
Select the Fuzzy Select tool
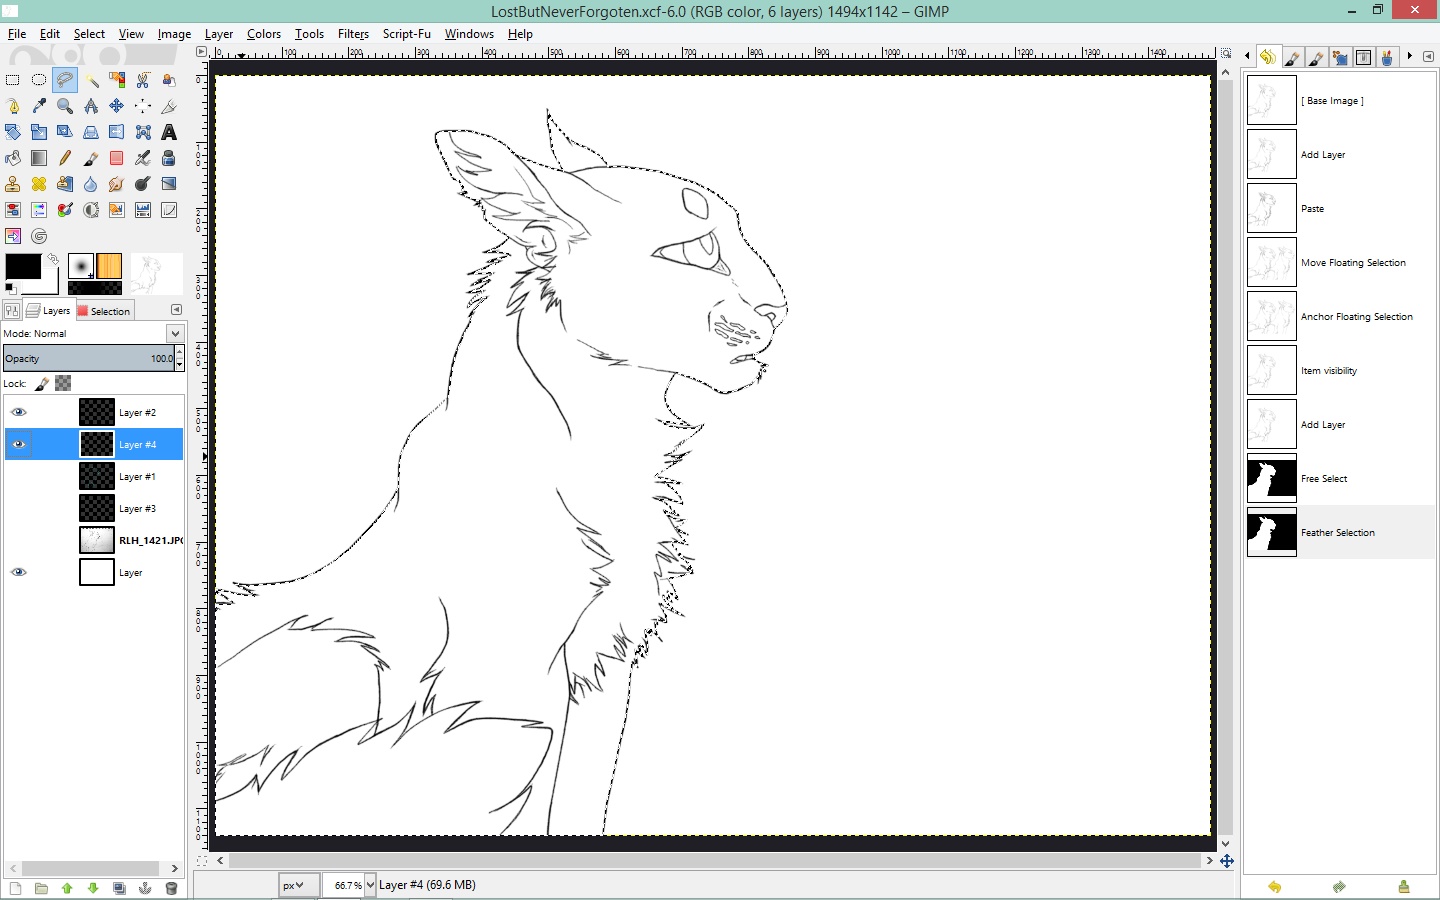[91, 80]
